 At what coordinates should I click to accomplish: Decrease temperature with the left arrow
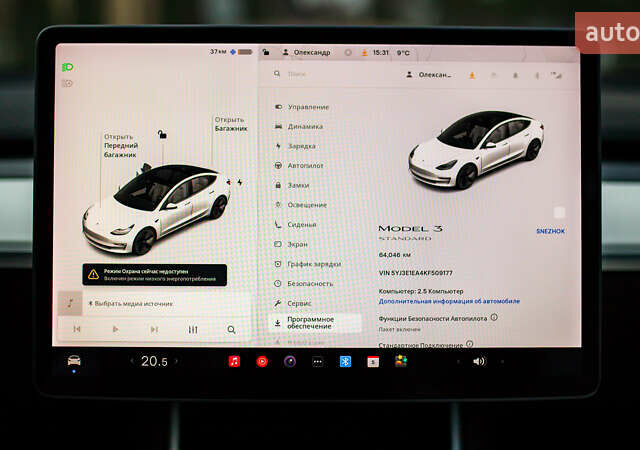[131, 361]
